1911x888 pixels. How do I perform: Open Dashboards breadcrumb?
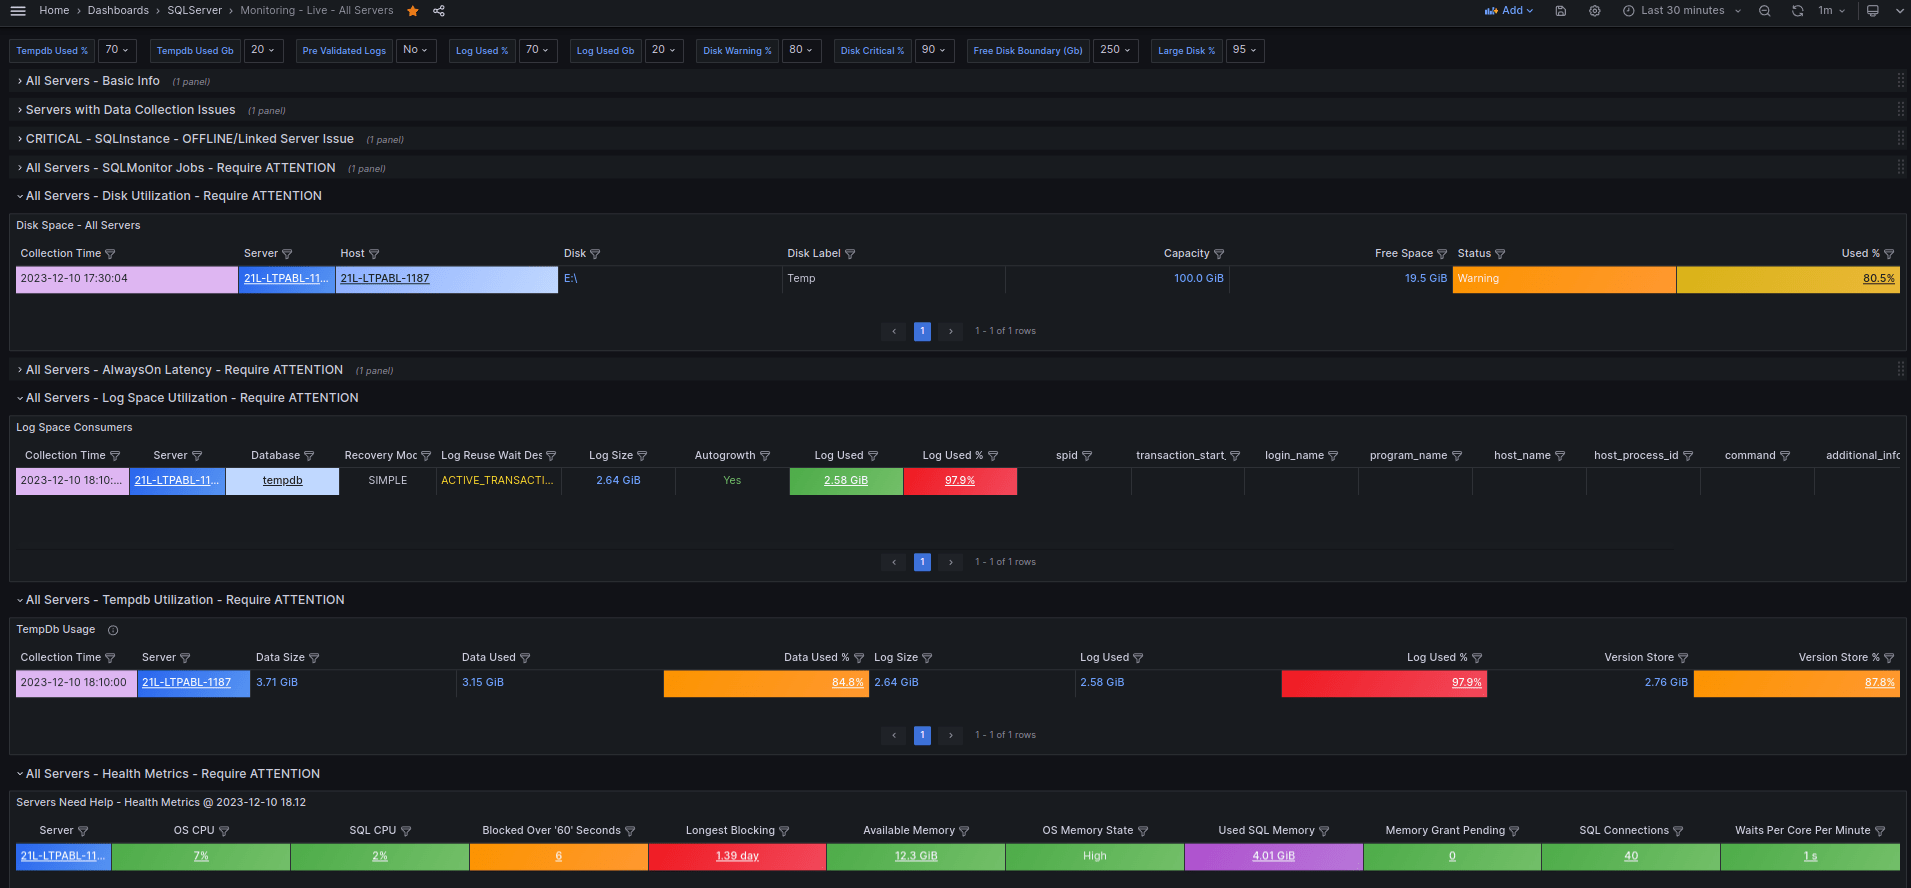pos(118,11)
